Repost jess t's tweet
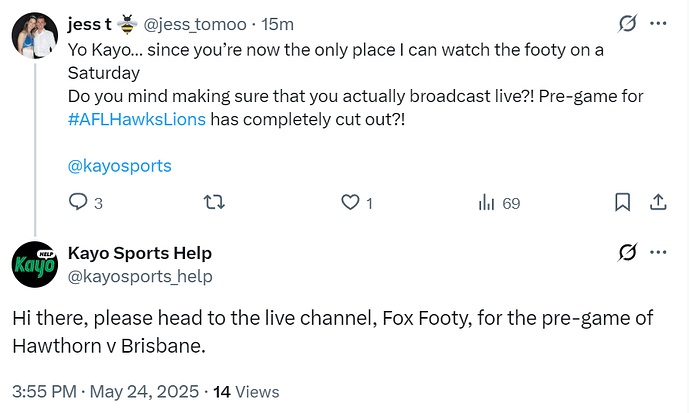This screenshot has width=690, height=413. click(x=213, y=203)
